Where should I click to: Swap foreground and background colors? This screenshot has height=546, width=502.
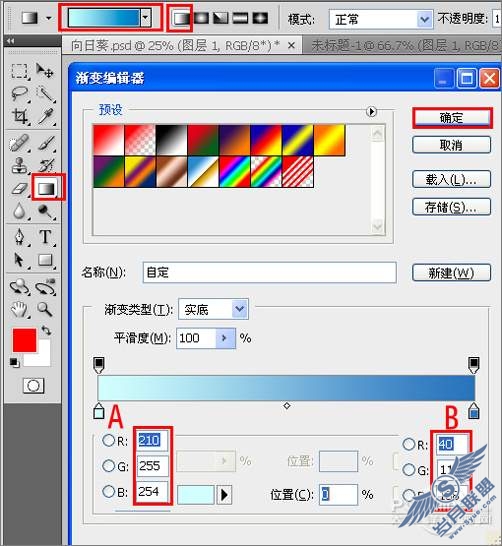(x=46, y=330)
